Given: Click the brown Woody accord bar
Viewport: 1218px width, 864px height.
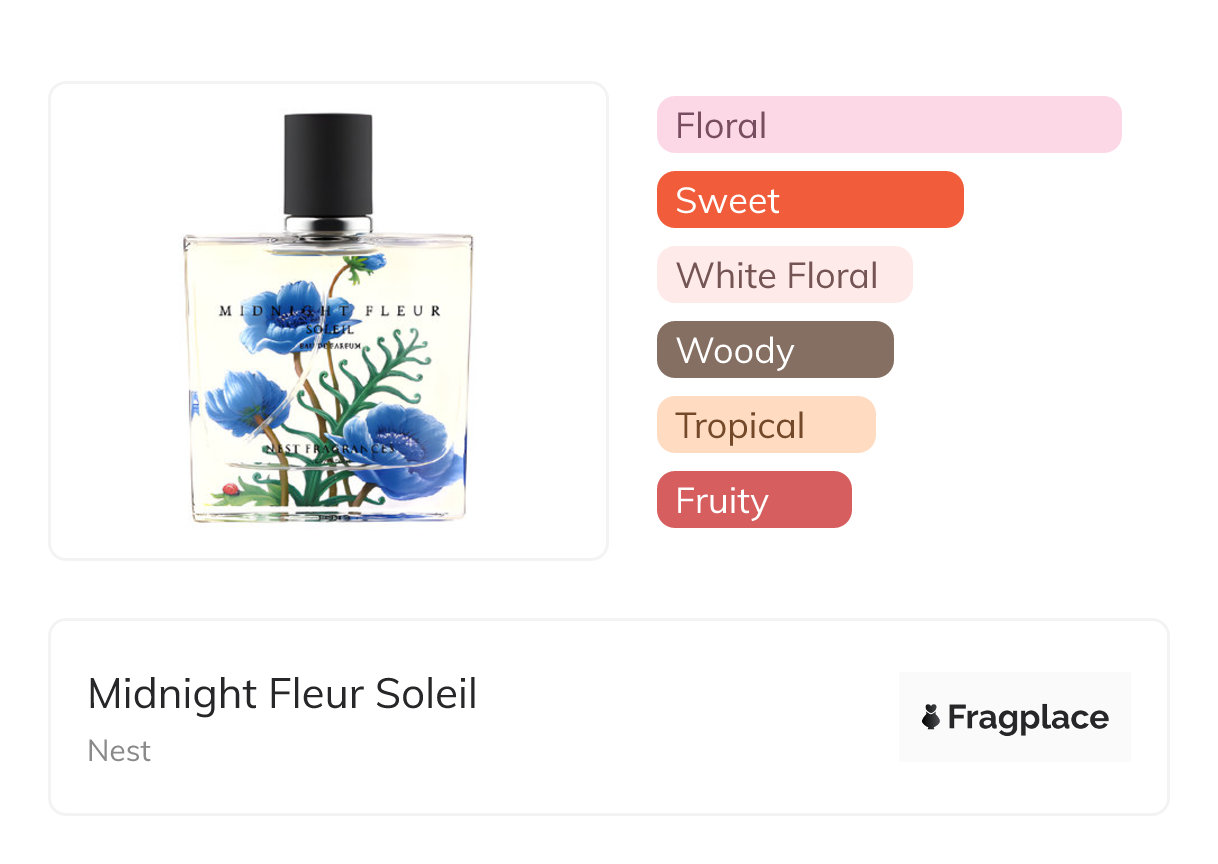Looking at the screenshot, I should 774,350.
